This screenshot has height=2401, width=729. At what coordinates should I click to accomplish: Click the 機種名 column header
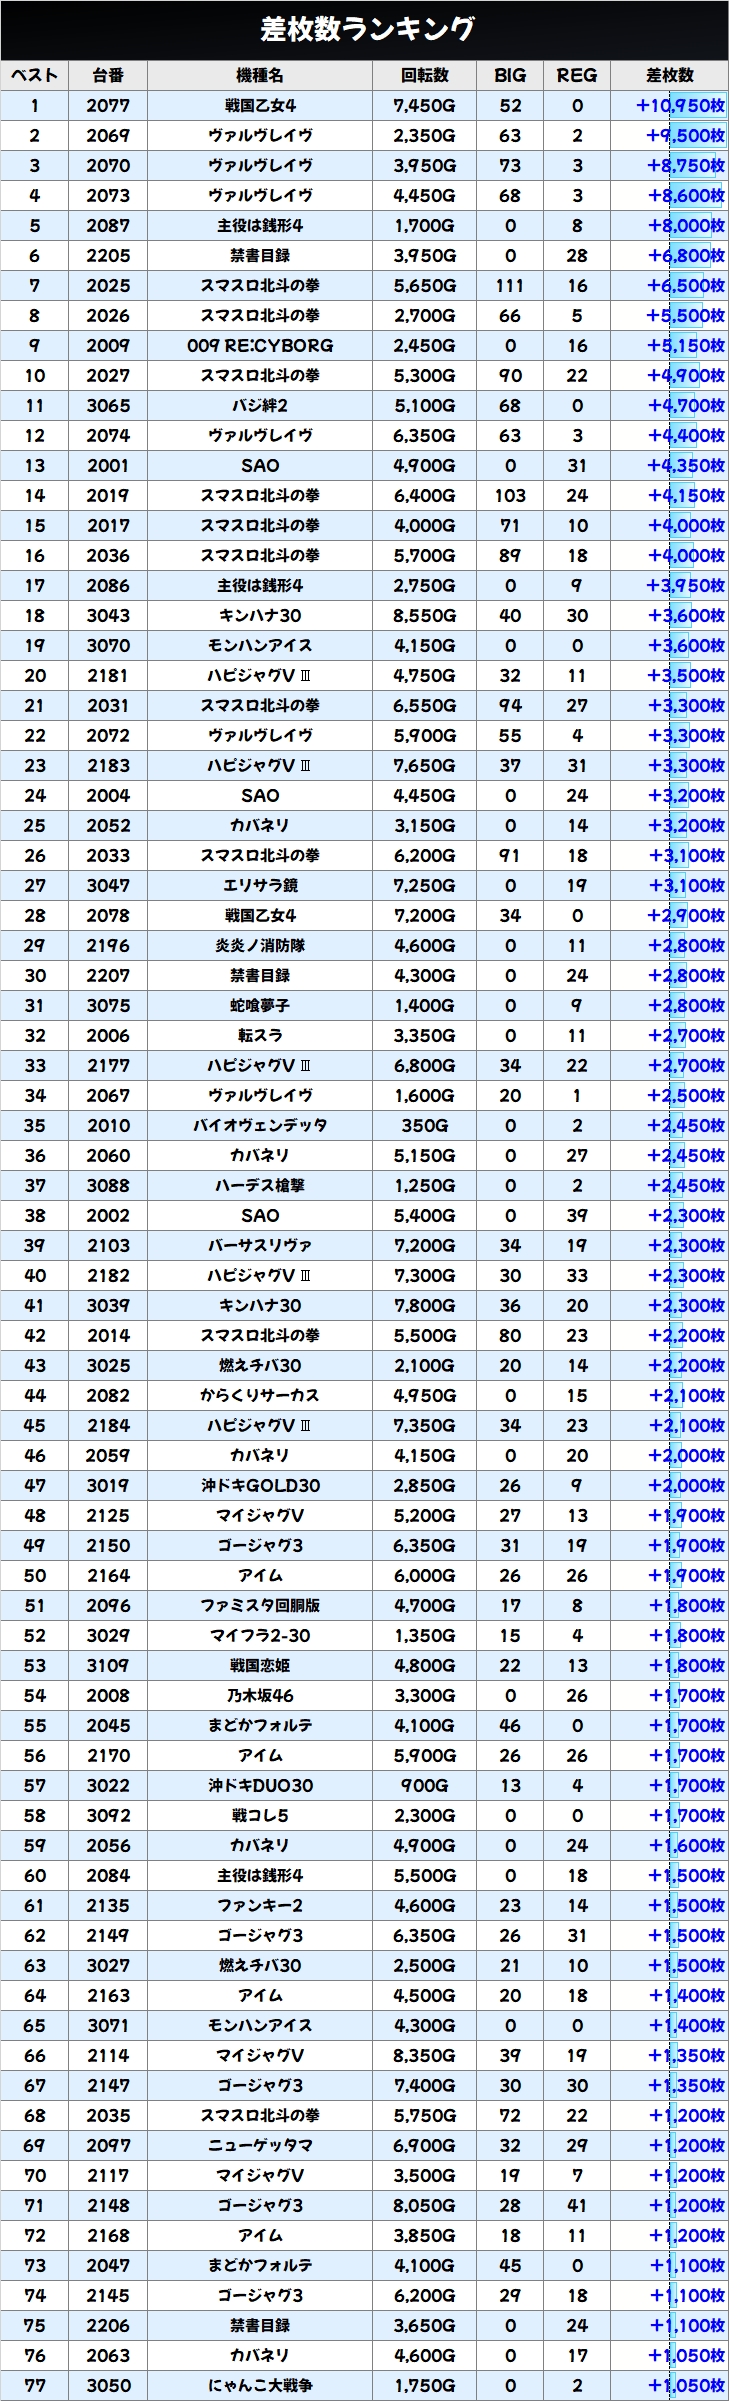(x=260, y=75)
